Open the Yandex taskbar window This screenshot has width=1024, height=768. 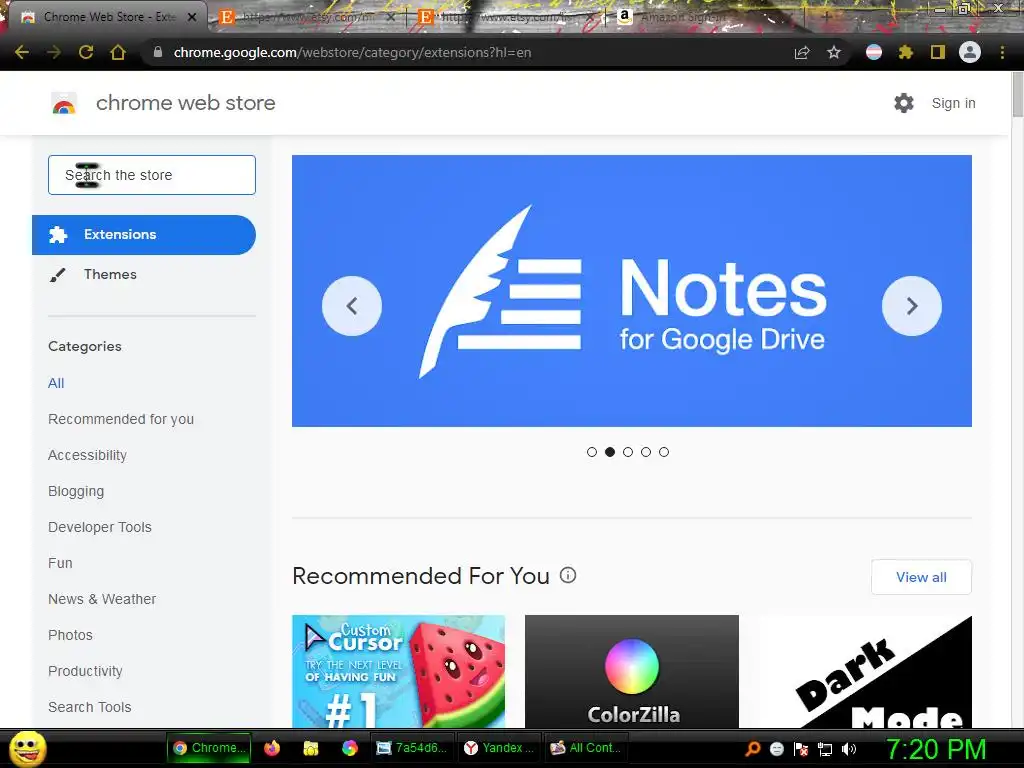499,748
